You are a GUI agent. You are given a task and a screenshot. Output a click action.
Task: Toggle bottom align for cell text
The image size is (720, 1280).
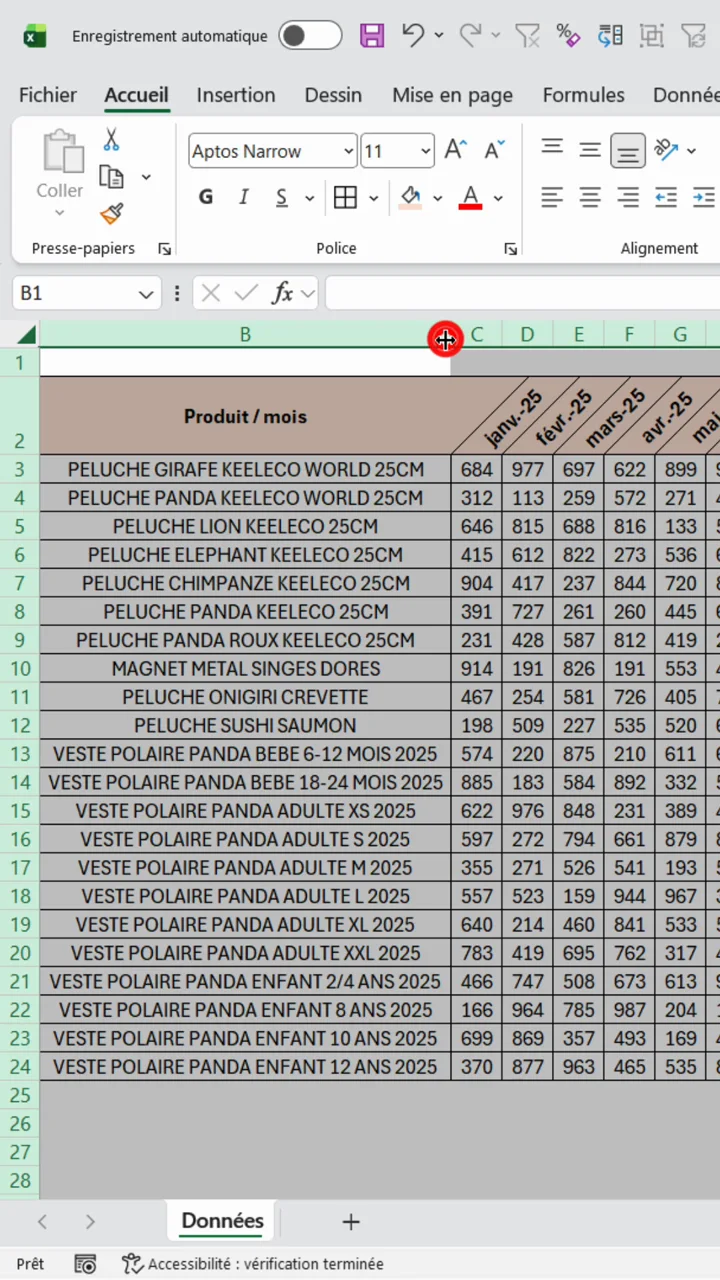(x=628, y=150)
